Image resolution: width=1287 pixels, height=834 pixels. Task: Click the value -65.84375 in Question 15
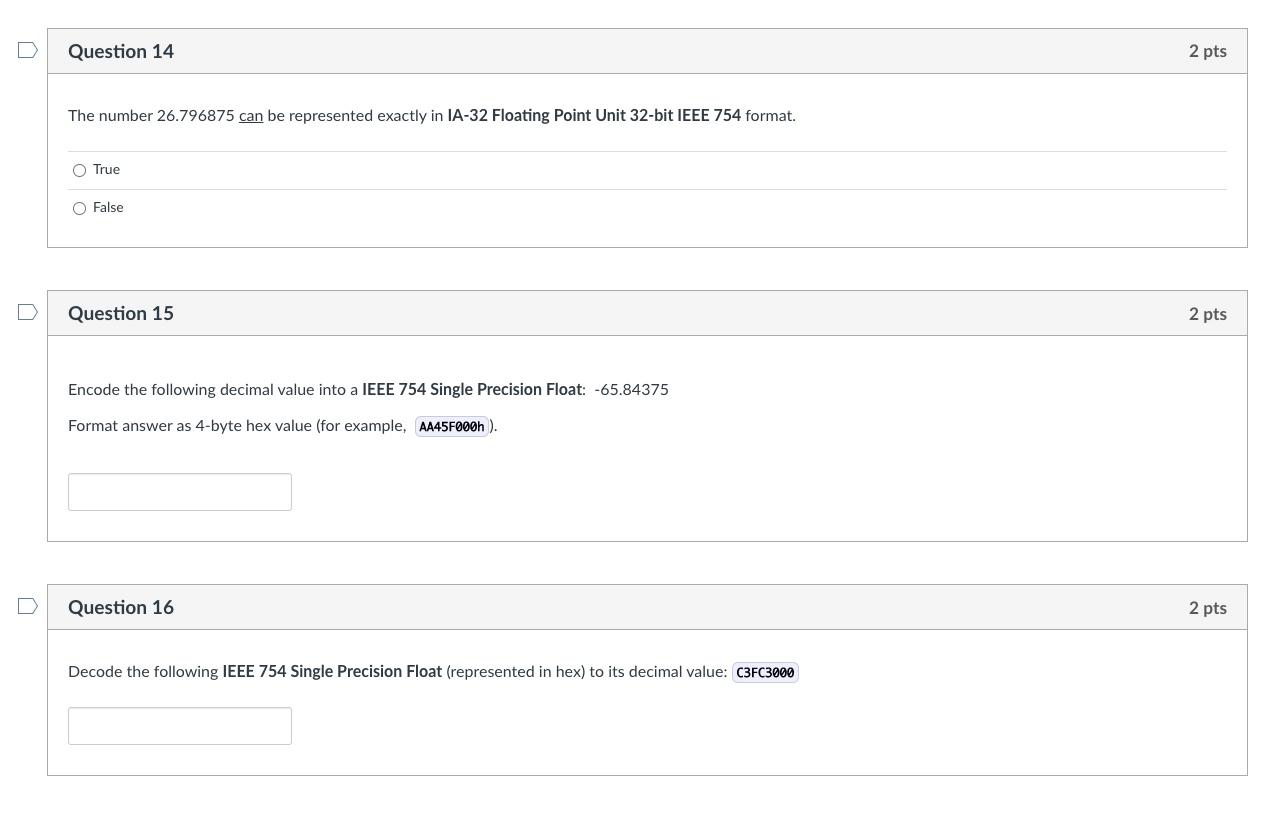631,389
